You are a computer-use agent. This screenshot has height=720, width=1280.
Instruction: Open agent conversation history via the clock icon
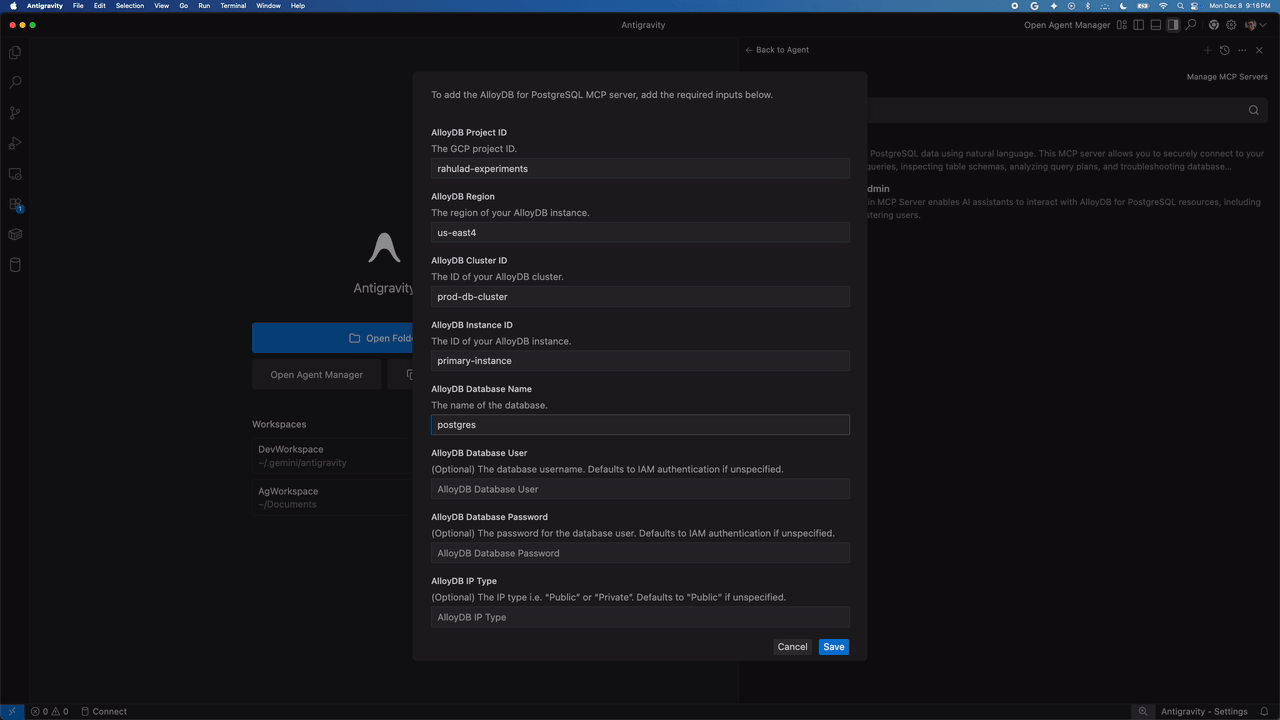click(1224, 50)
